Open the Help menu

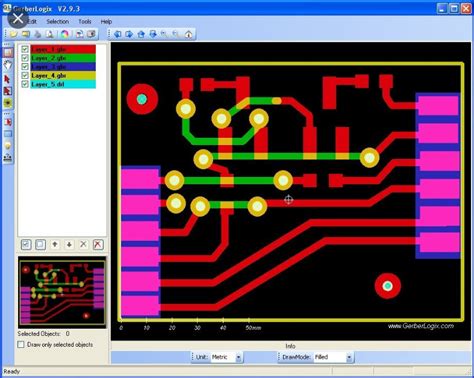point(106,21)
